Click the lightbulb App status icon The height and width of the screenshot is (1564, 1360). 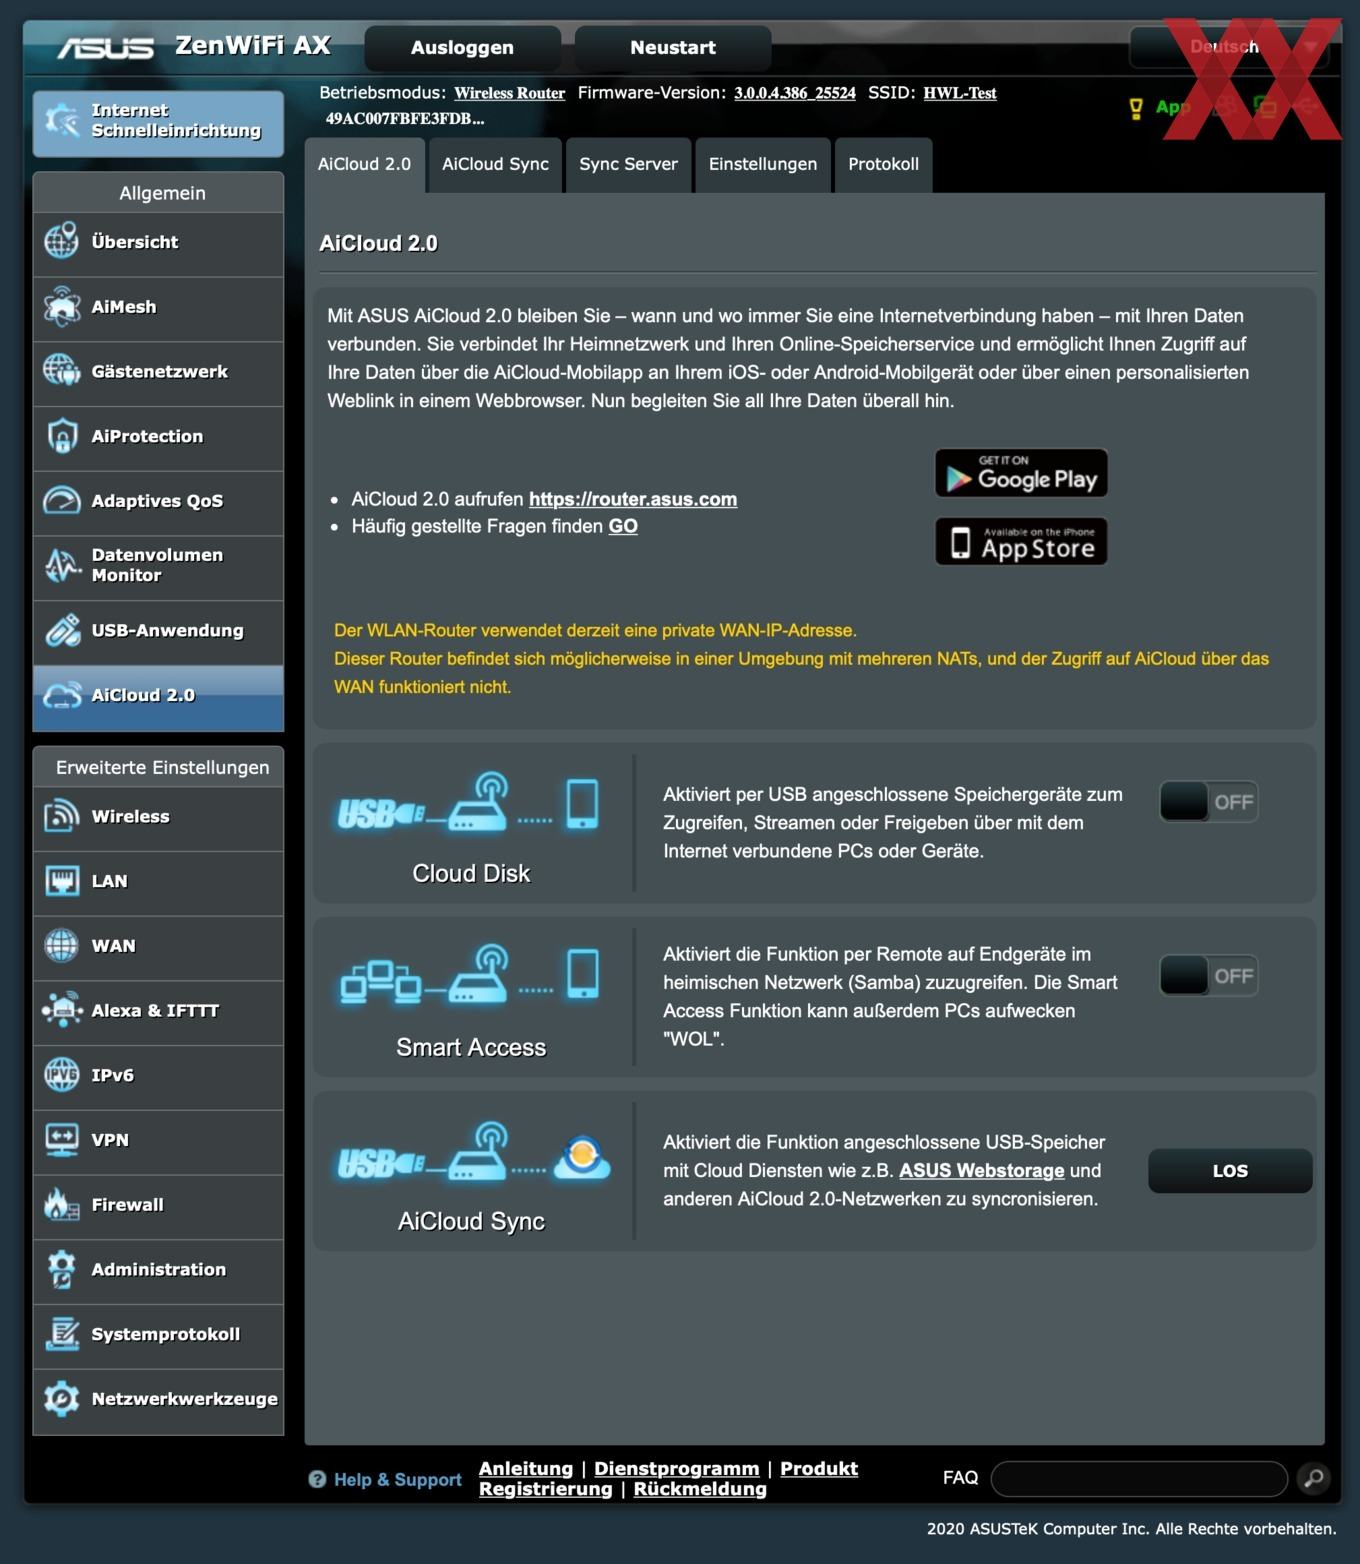[1135, 108]
